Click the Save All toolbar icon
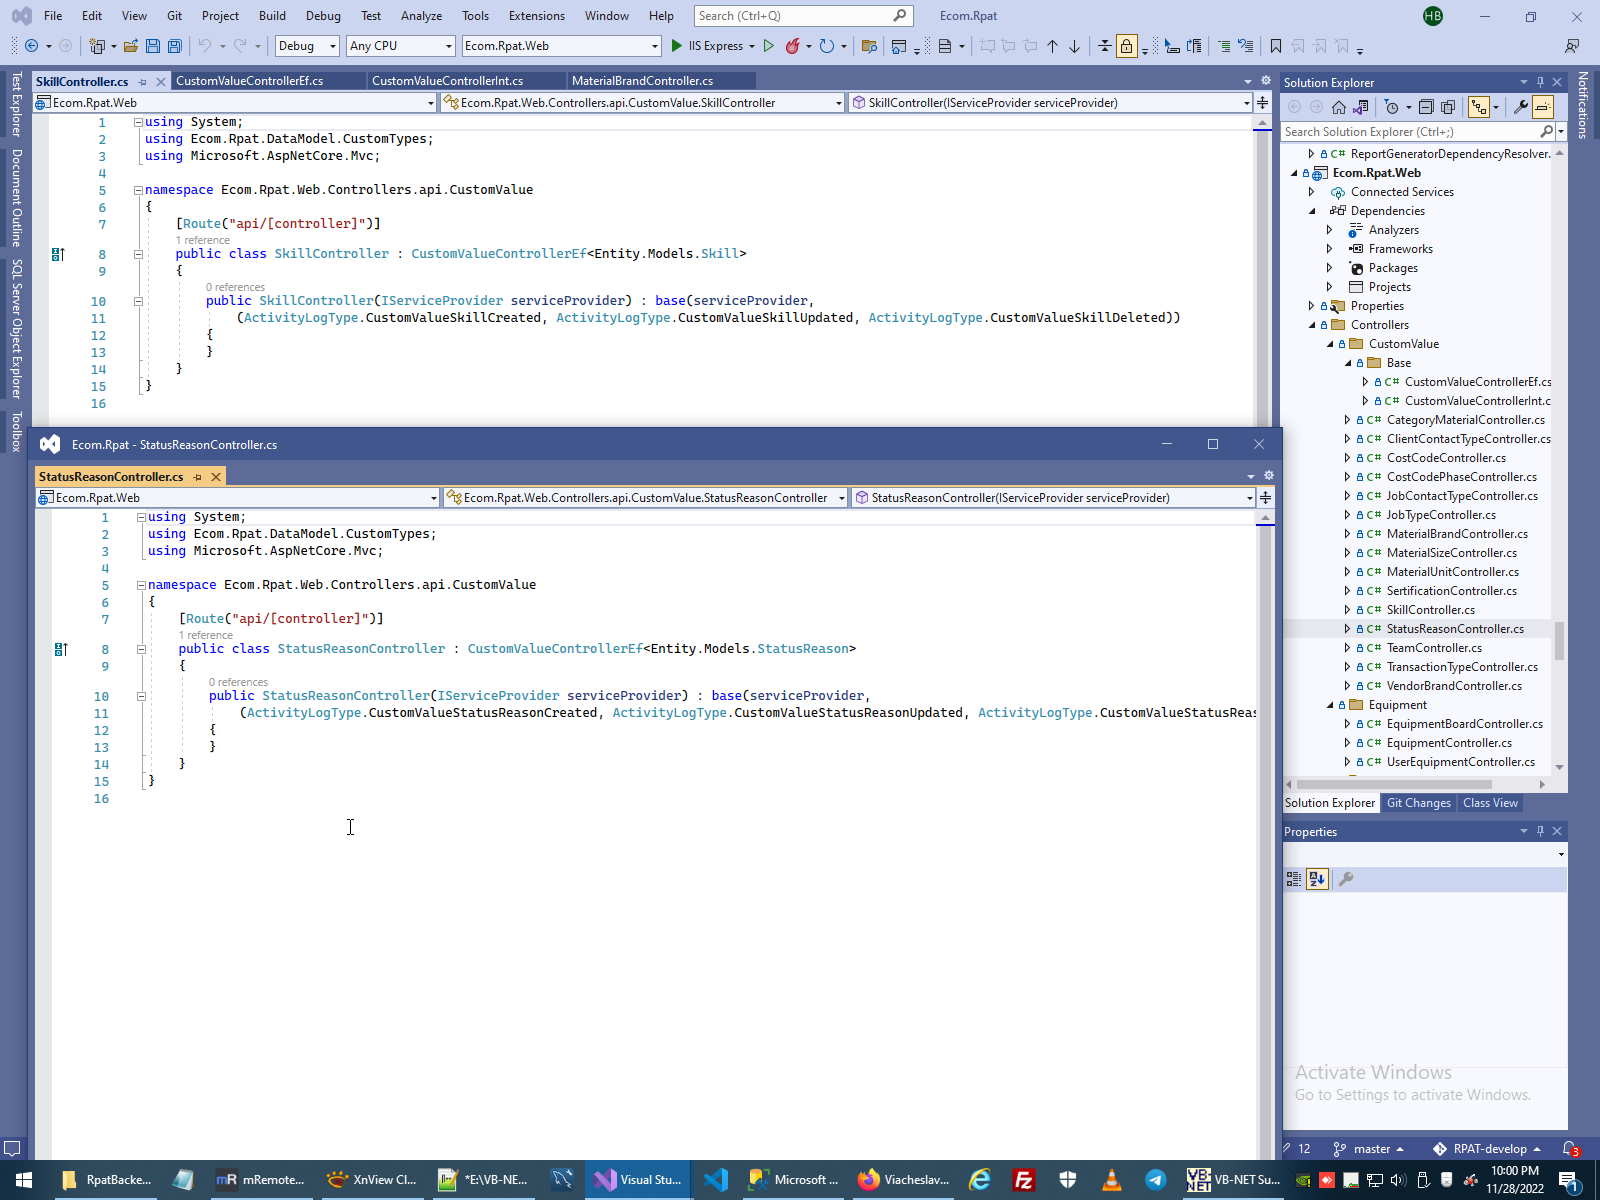Screen dimensions: 1600x1200 coord(175,46)
